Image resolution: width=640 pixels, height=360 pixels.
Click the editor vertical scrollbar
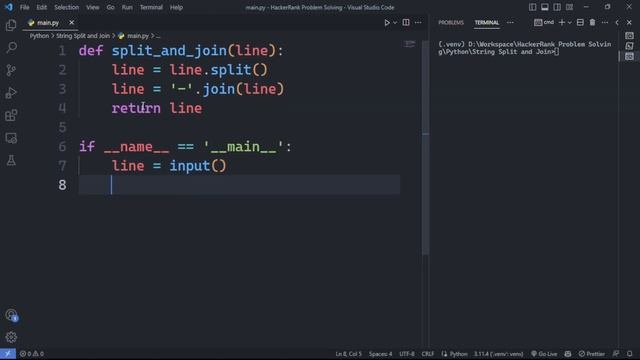(x=425, y=147)
